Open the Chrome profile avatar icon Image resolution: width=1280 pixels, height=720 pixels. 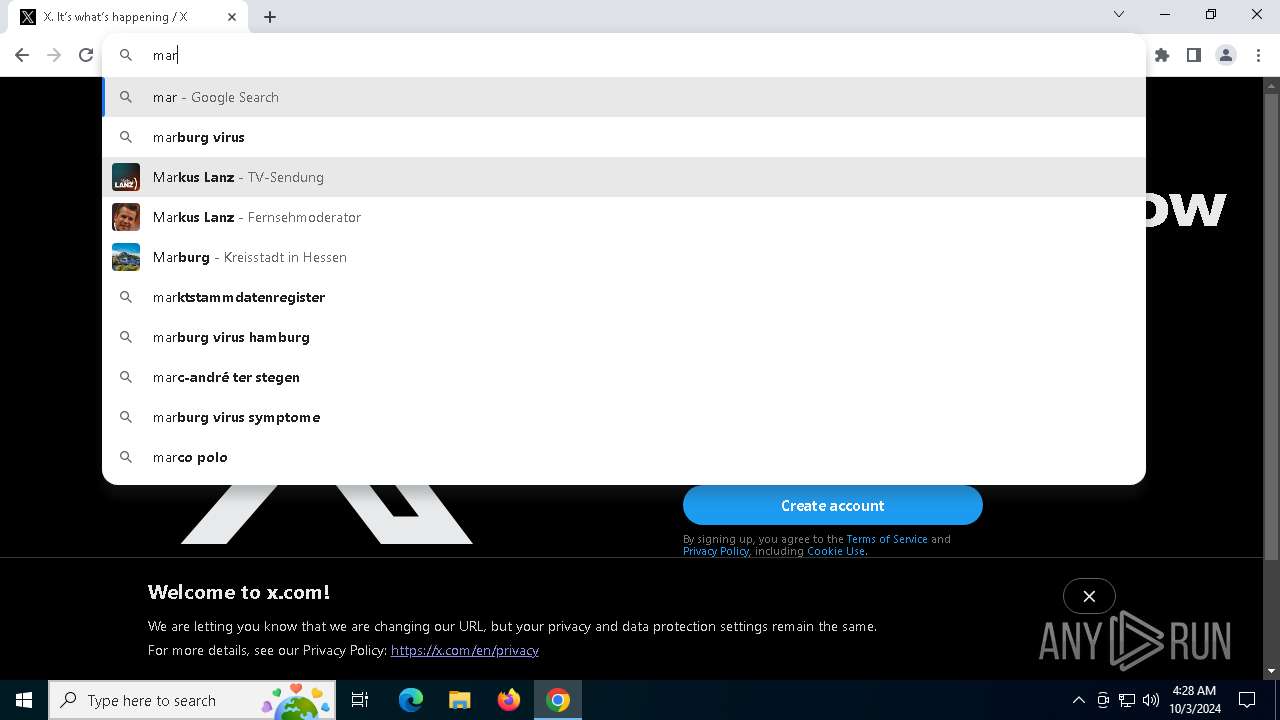1226,55
